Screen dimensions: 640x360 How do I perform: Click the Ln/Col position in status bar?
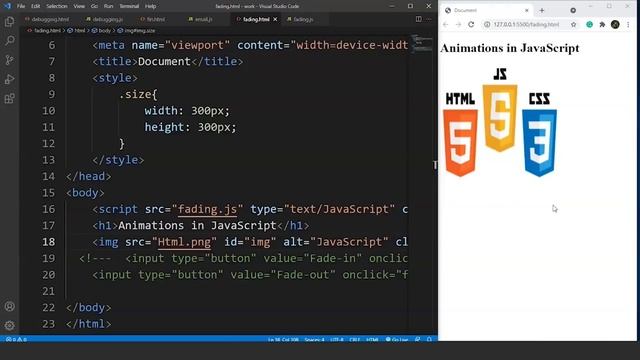(283, 340)
